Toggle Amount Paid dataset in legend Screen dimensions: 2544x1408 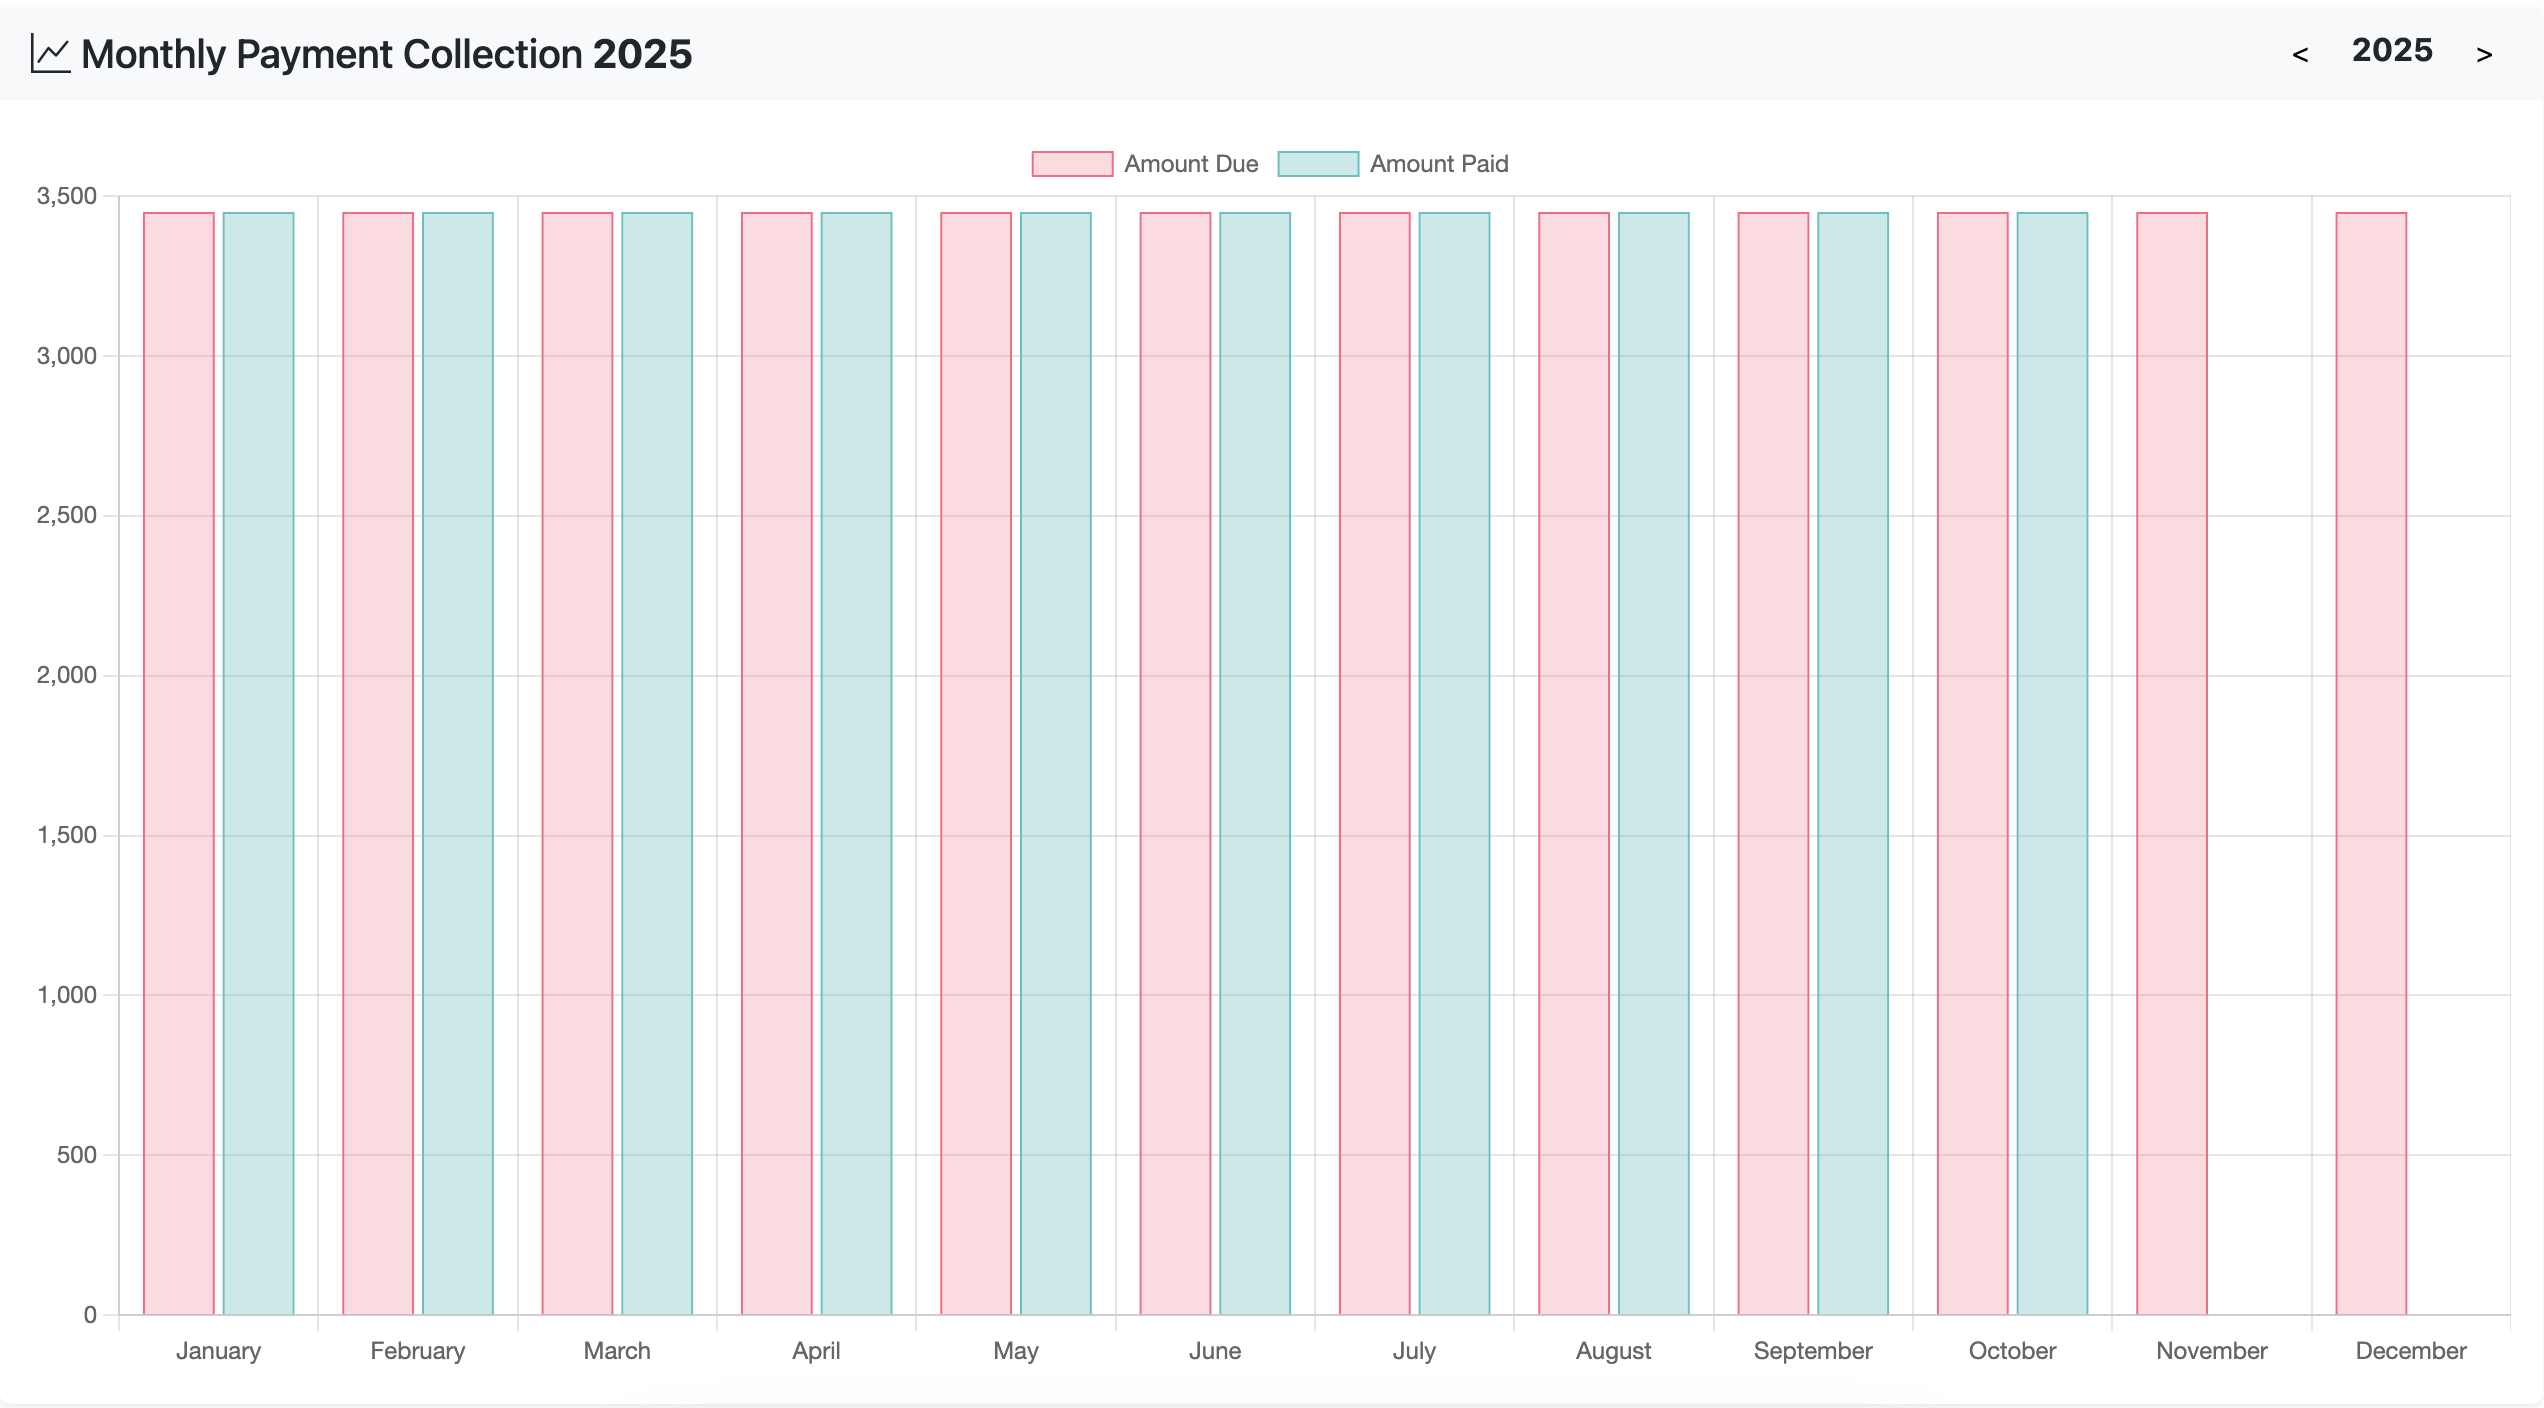tap(1438, 164)
